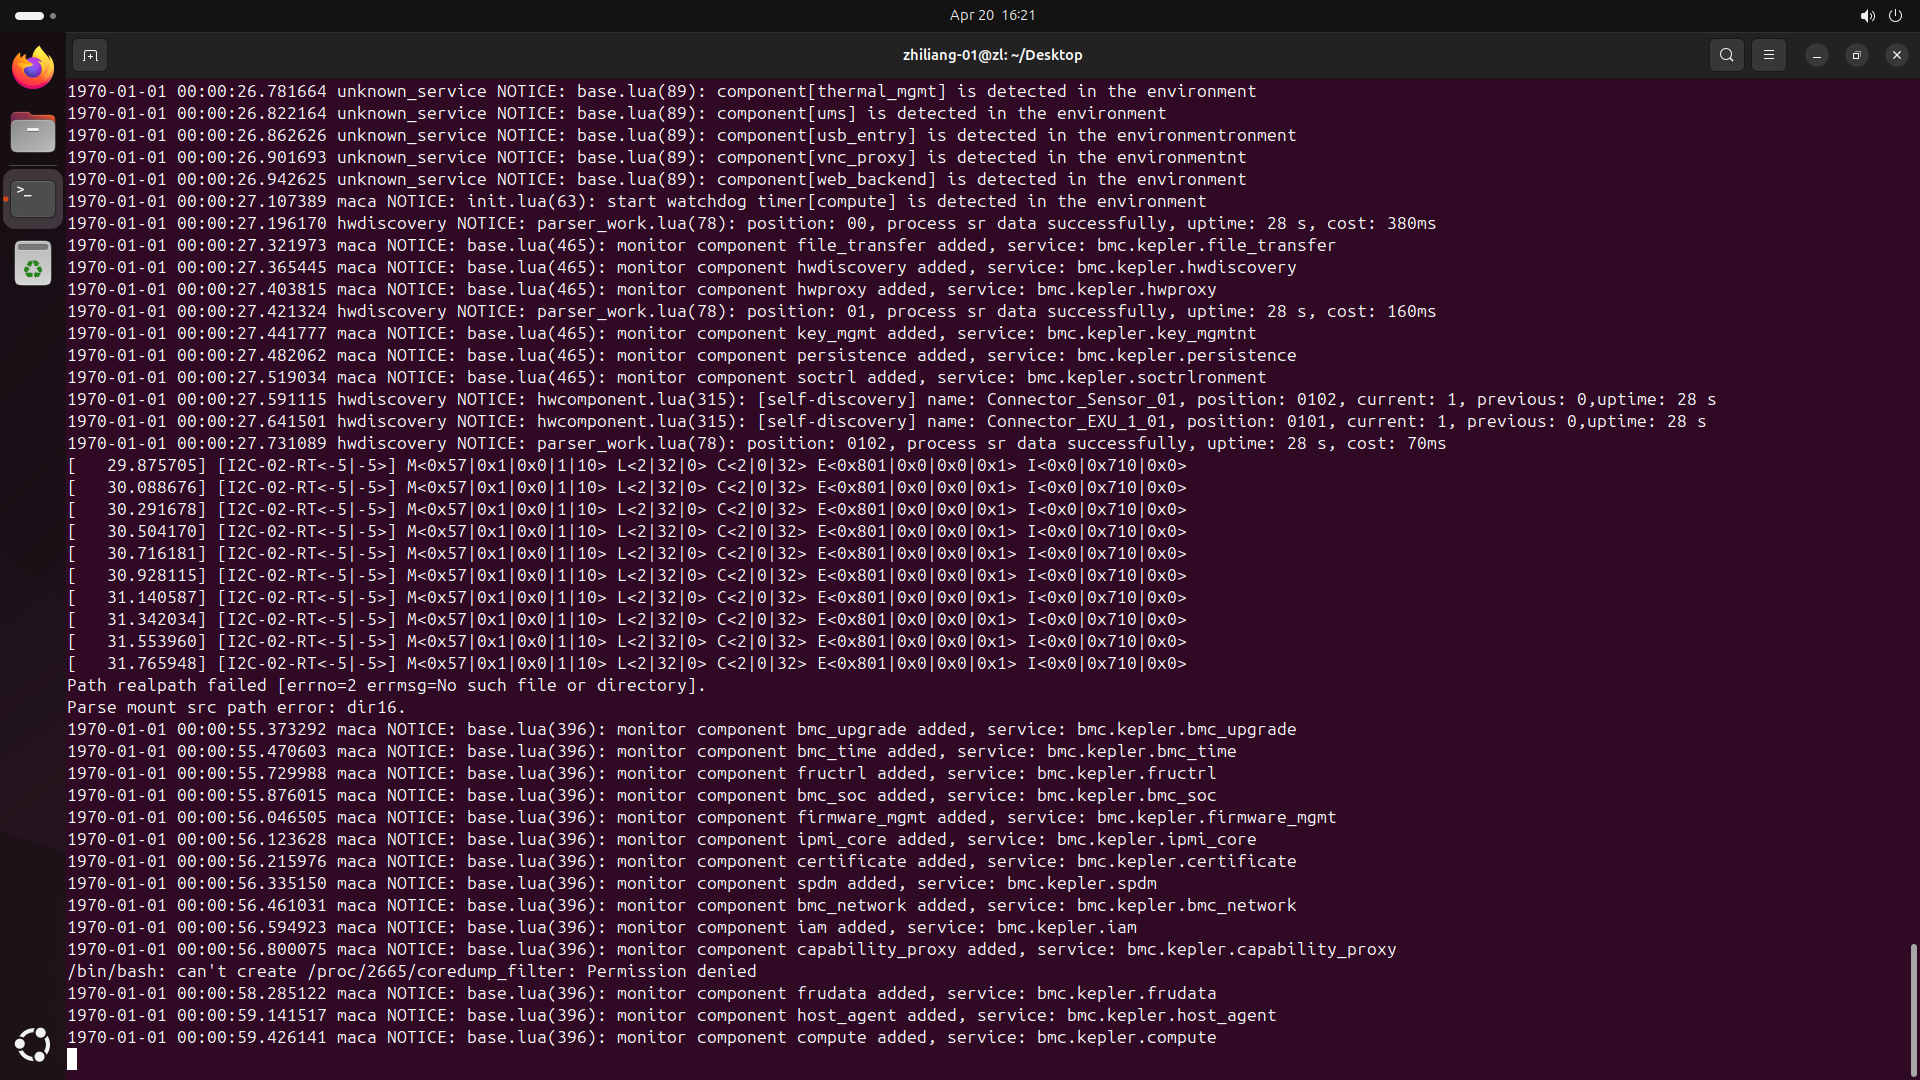1920x1080 pixels.
Task: Open the system volume indicator
Action: point(1867,15)
